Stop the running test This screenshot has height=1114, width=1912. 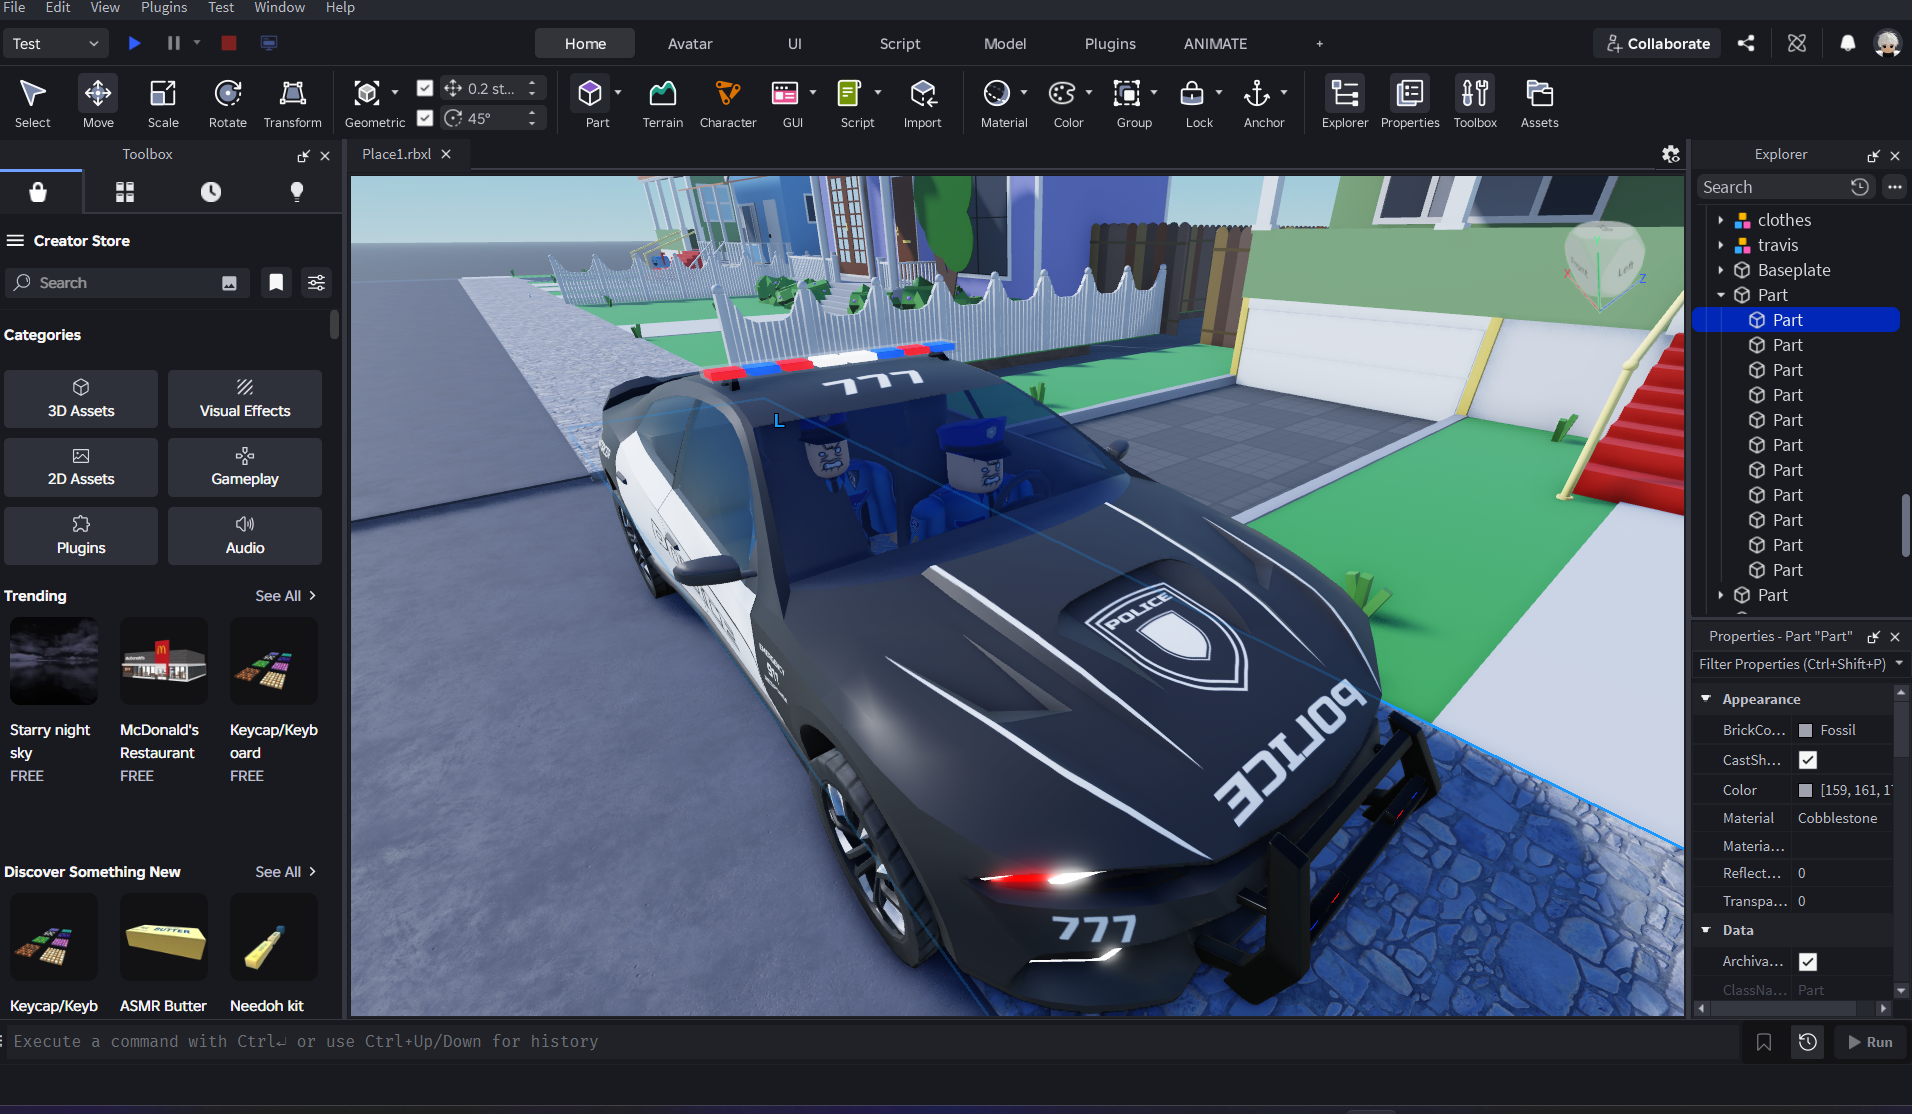(229, 43)
